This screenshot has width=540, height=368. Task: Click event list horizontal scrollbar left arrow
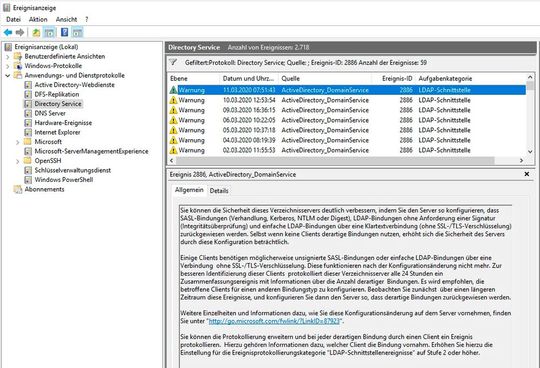(172, 160)
